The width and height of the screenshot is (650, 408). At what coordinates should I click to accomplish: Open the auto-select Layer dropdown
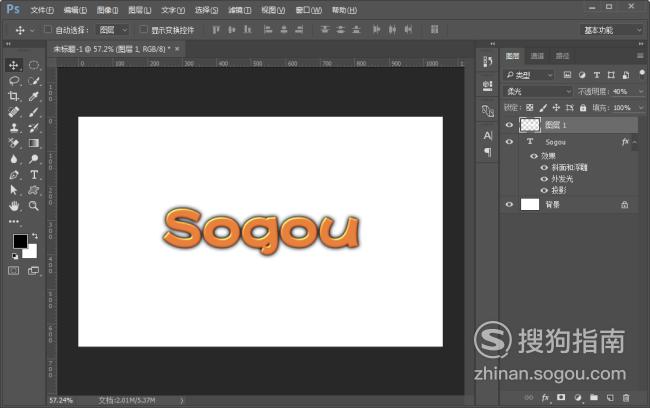[113, 30]
